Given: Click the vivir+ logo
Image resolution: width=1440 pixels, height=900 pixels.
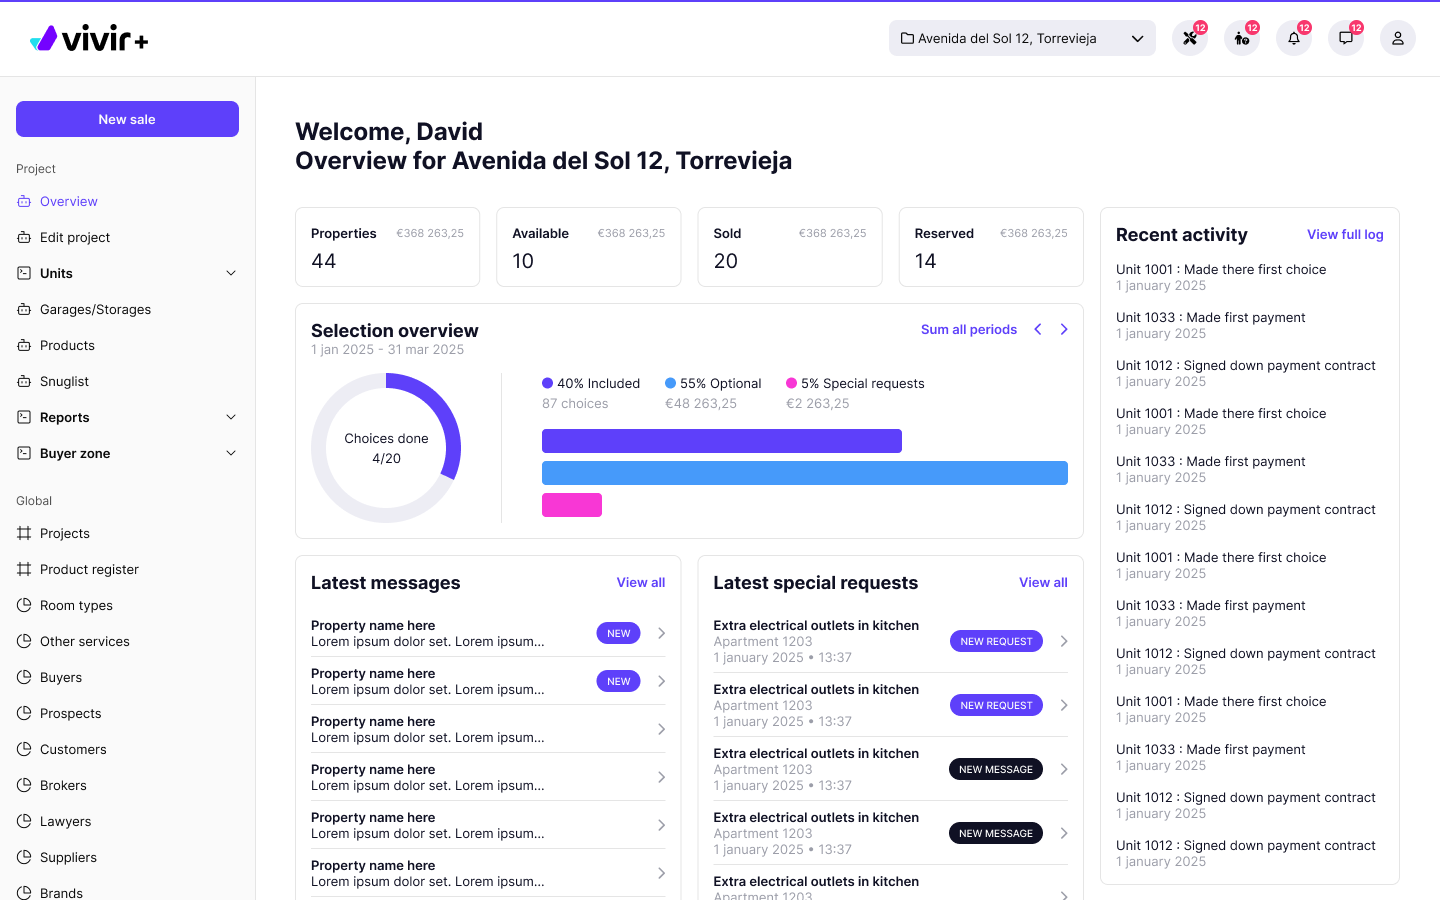Looking at the screenshot, I should click(x=89, y=39).
